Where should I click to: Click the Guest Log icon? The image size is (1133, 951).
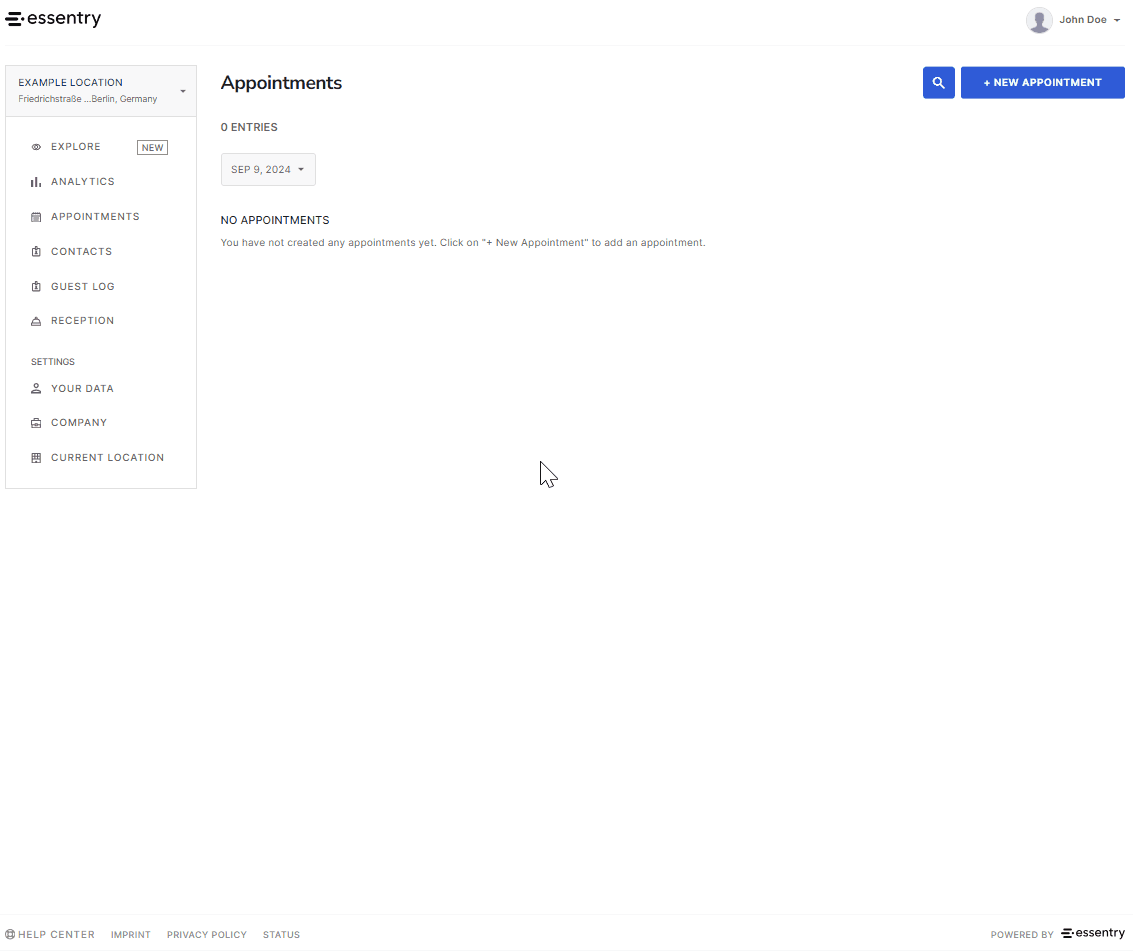[36, 286]
